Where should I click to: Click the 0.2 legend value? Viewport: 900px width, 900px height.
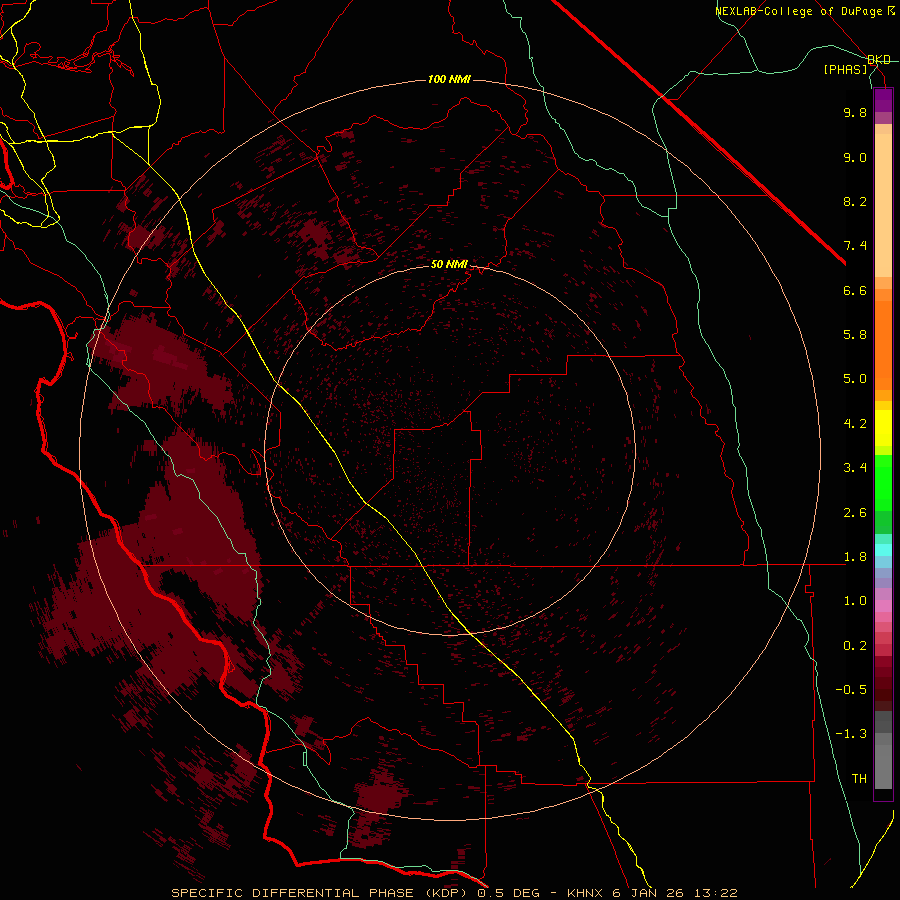click(x=855, y=646)
